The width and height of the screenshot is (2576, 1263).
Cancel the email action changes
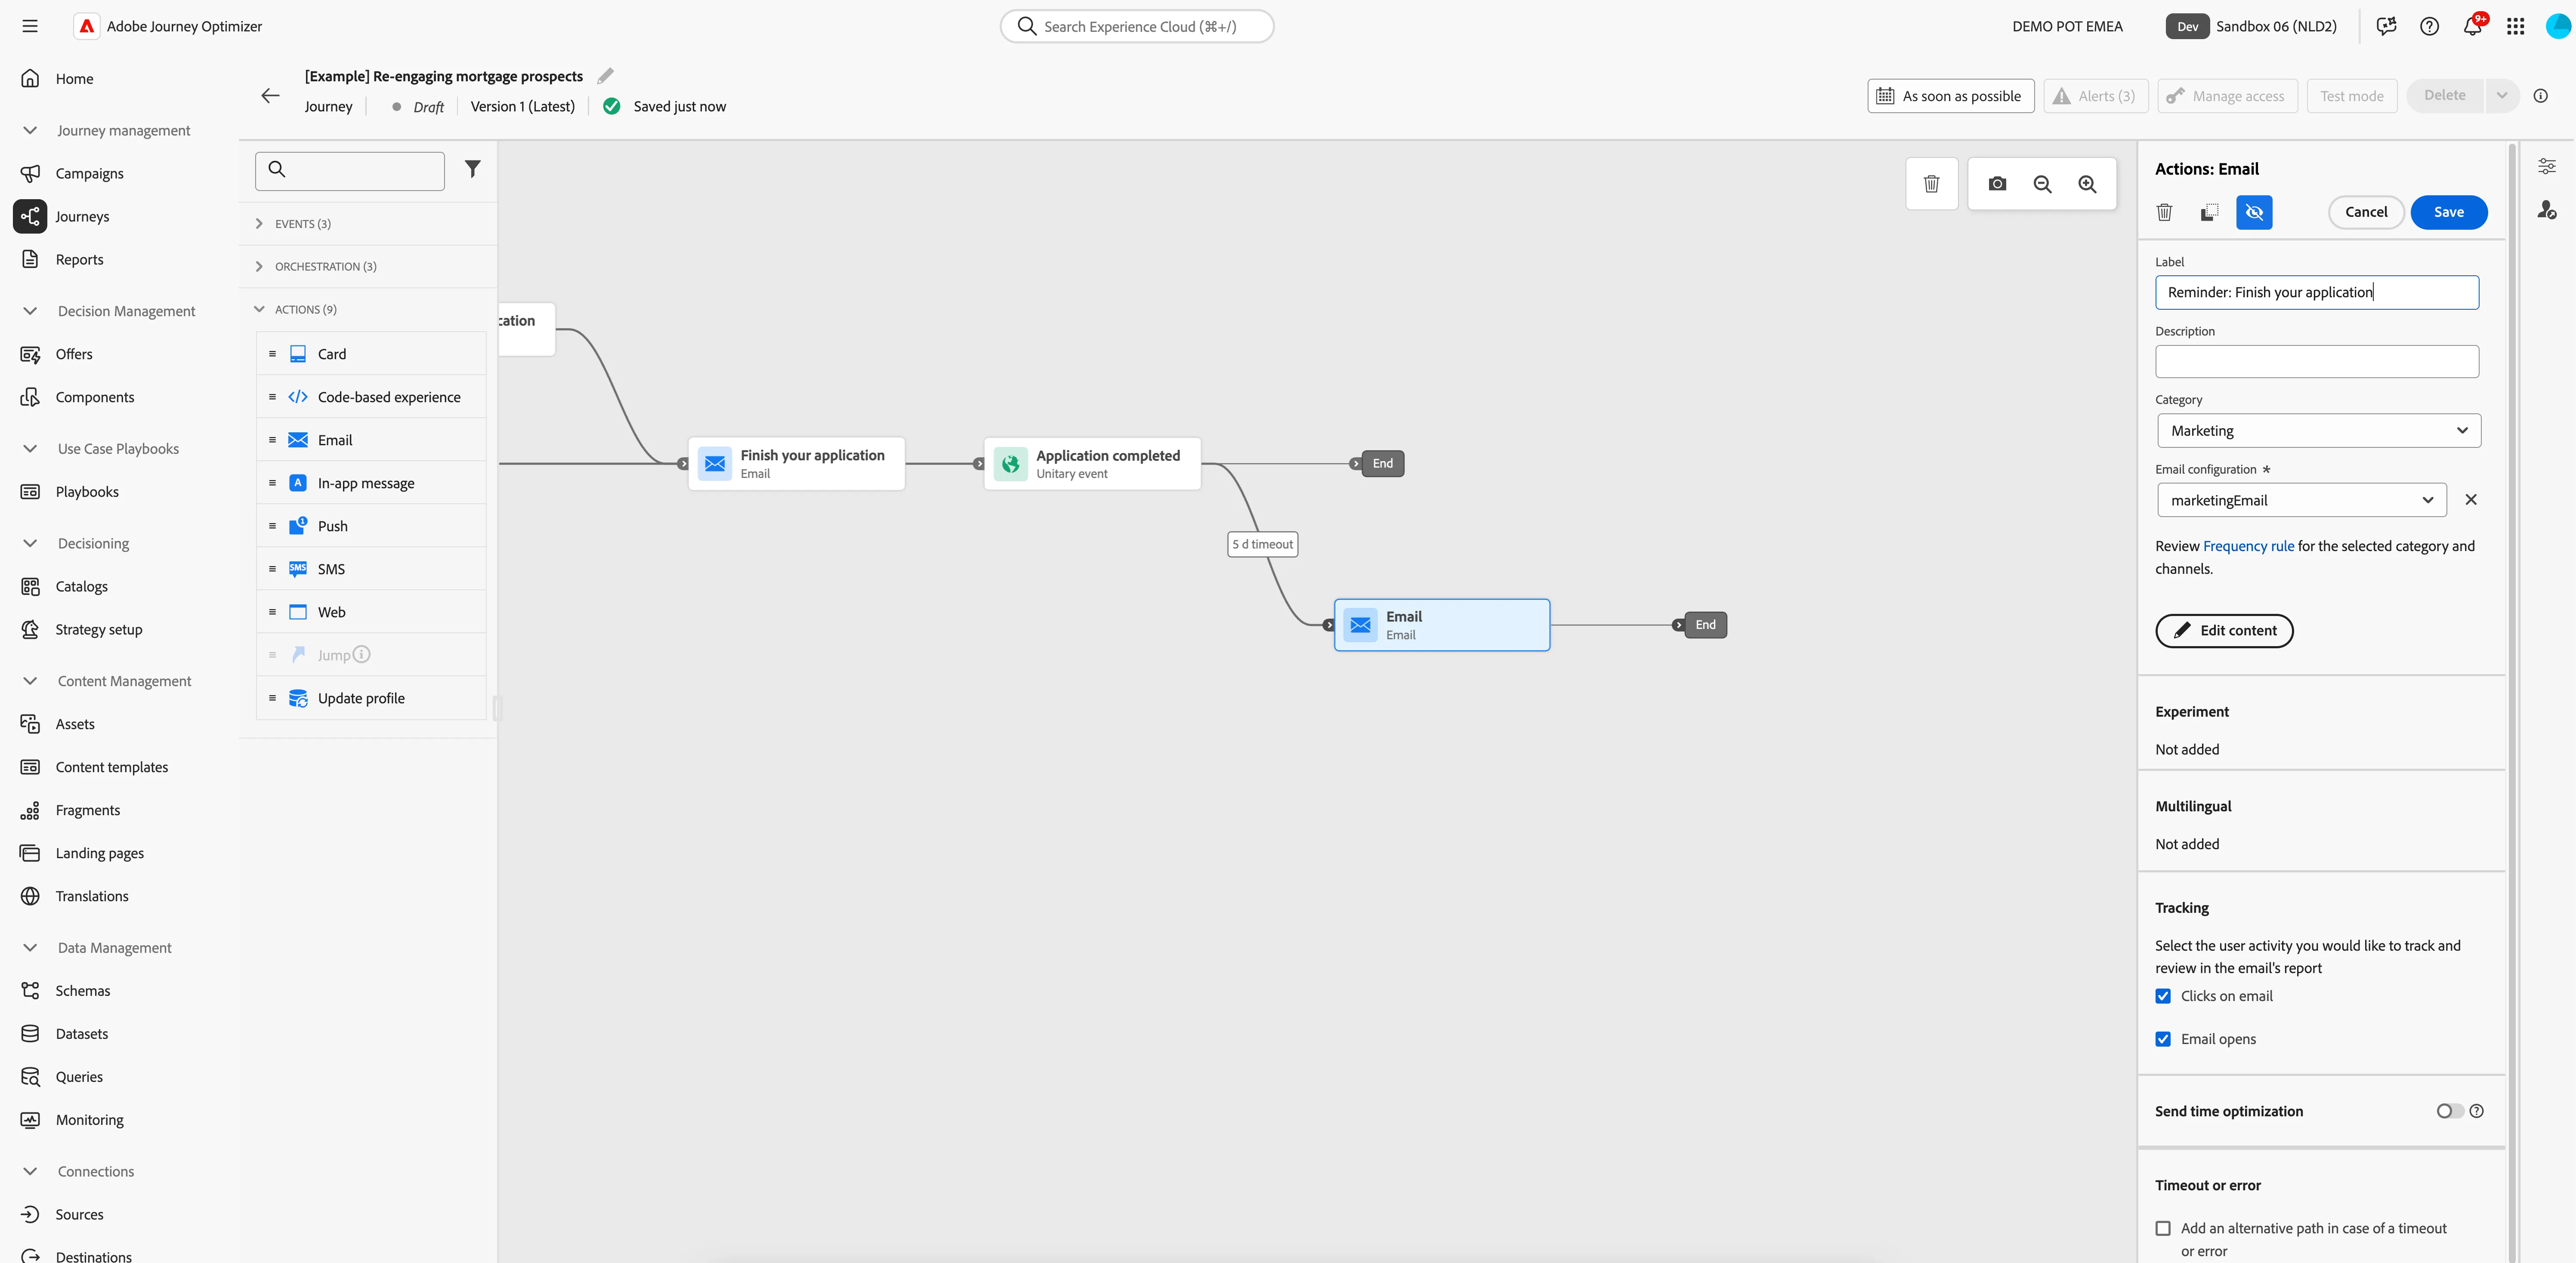coord(2365,212)
